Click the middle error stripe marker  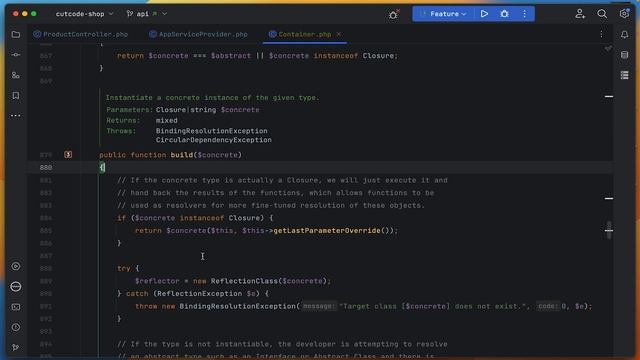pos(609,198)
